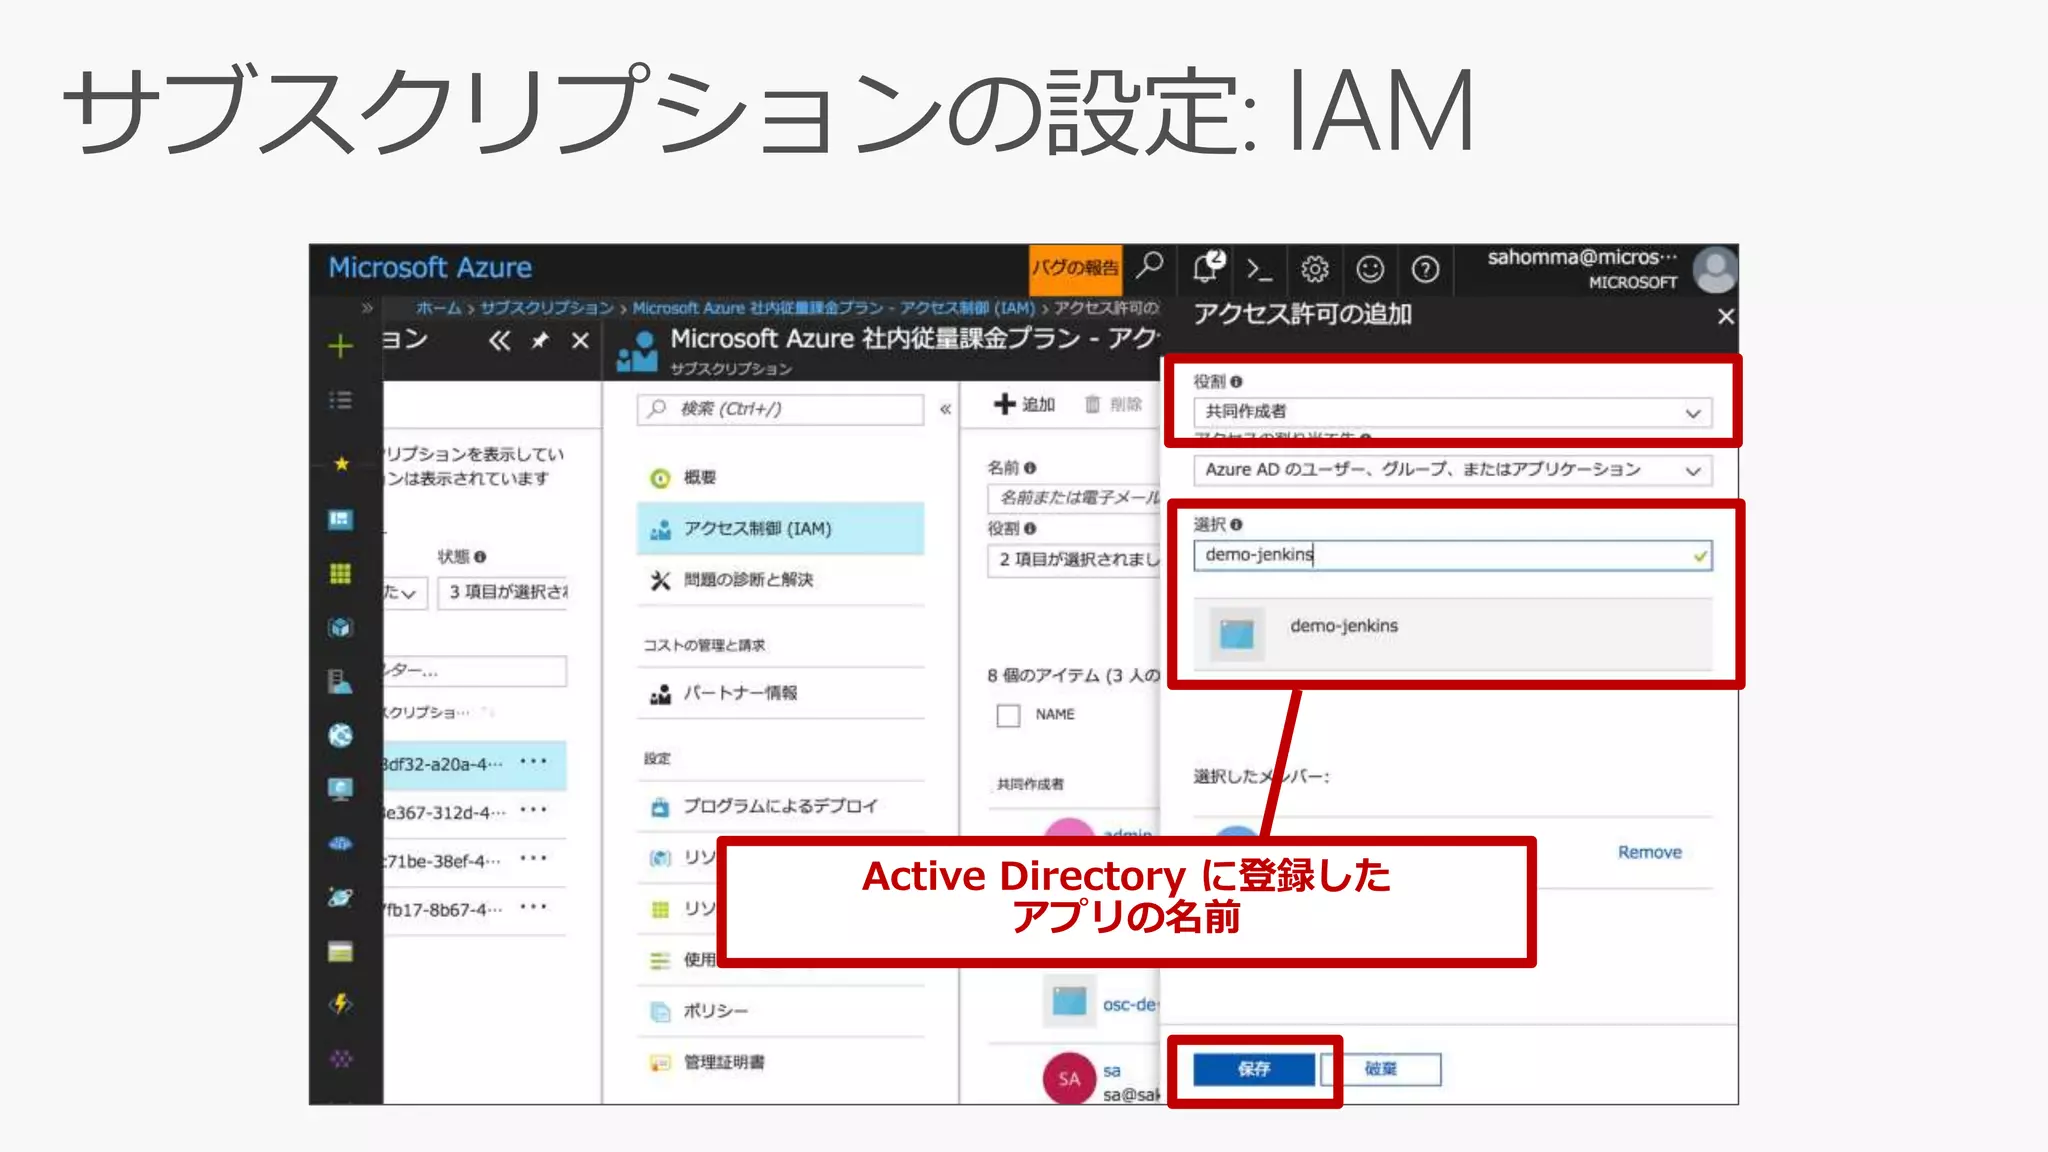The image size is (2048, 1152).
Task: Go to ホーム in the breadcrumb
Action: pos(439,308)
